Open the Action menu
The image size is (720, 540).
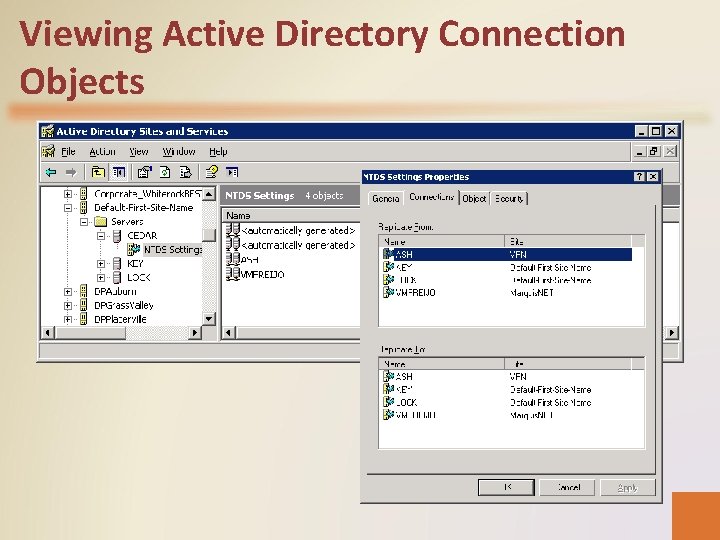click(102, 152)
